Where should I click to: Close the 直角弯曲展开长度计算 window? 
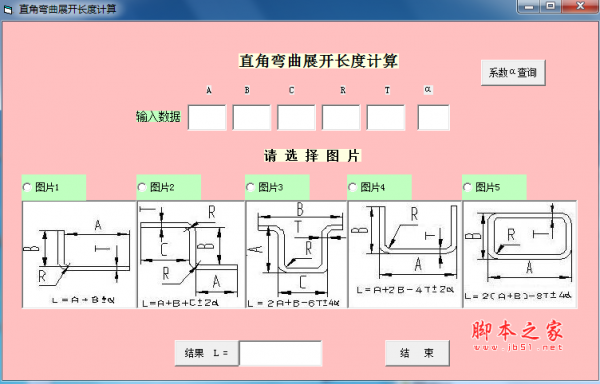tap(580, 7)
